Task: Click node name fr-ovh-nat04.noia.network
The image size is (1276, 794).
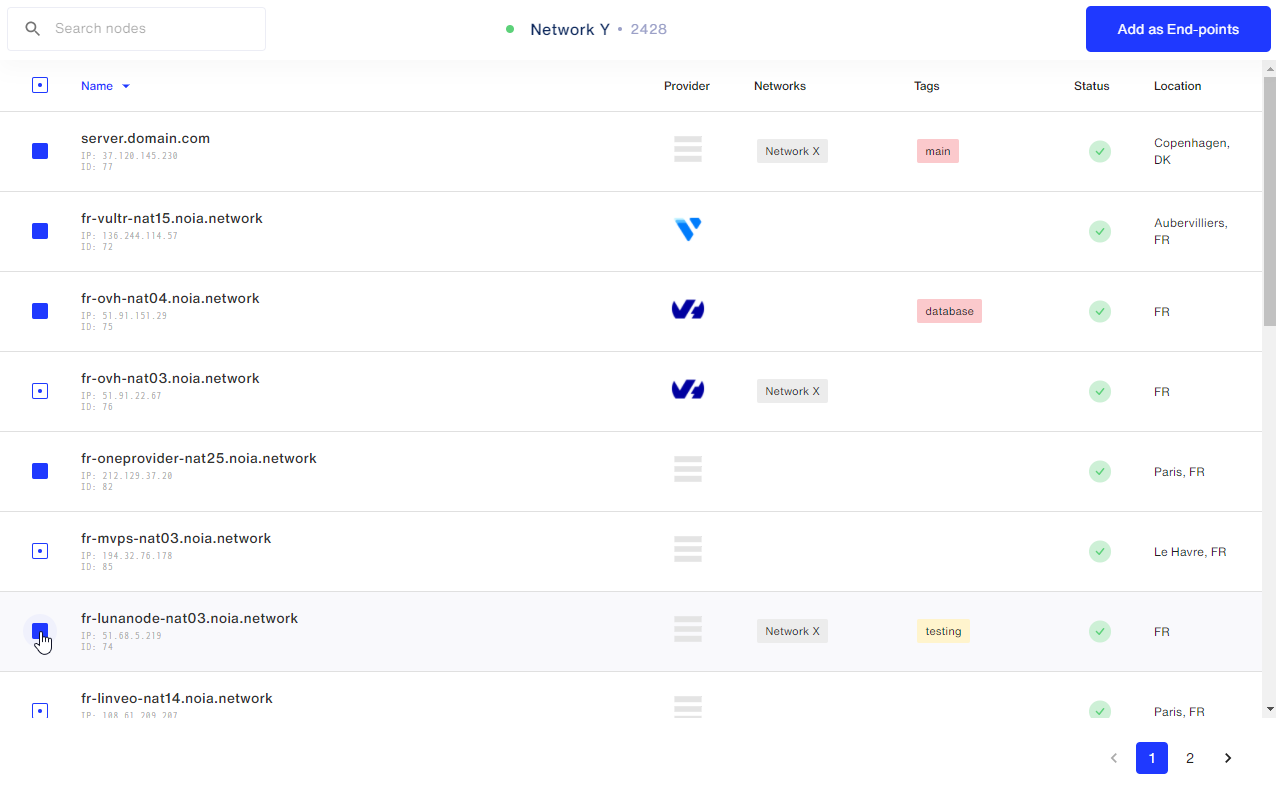Action: coord(170,298)
